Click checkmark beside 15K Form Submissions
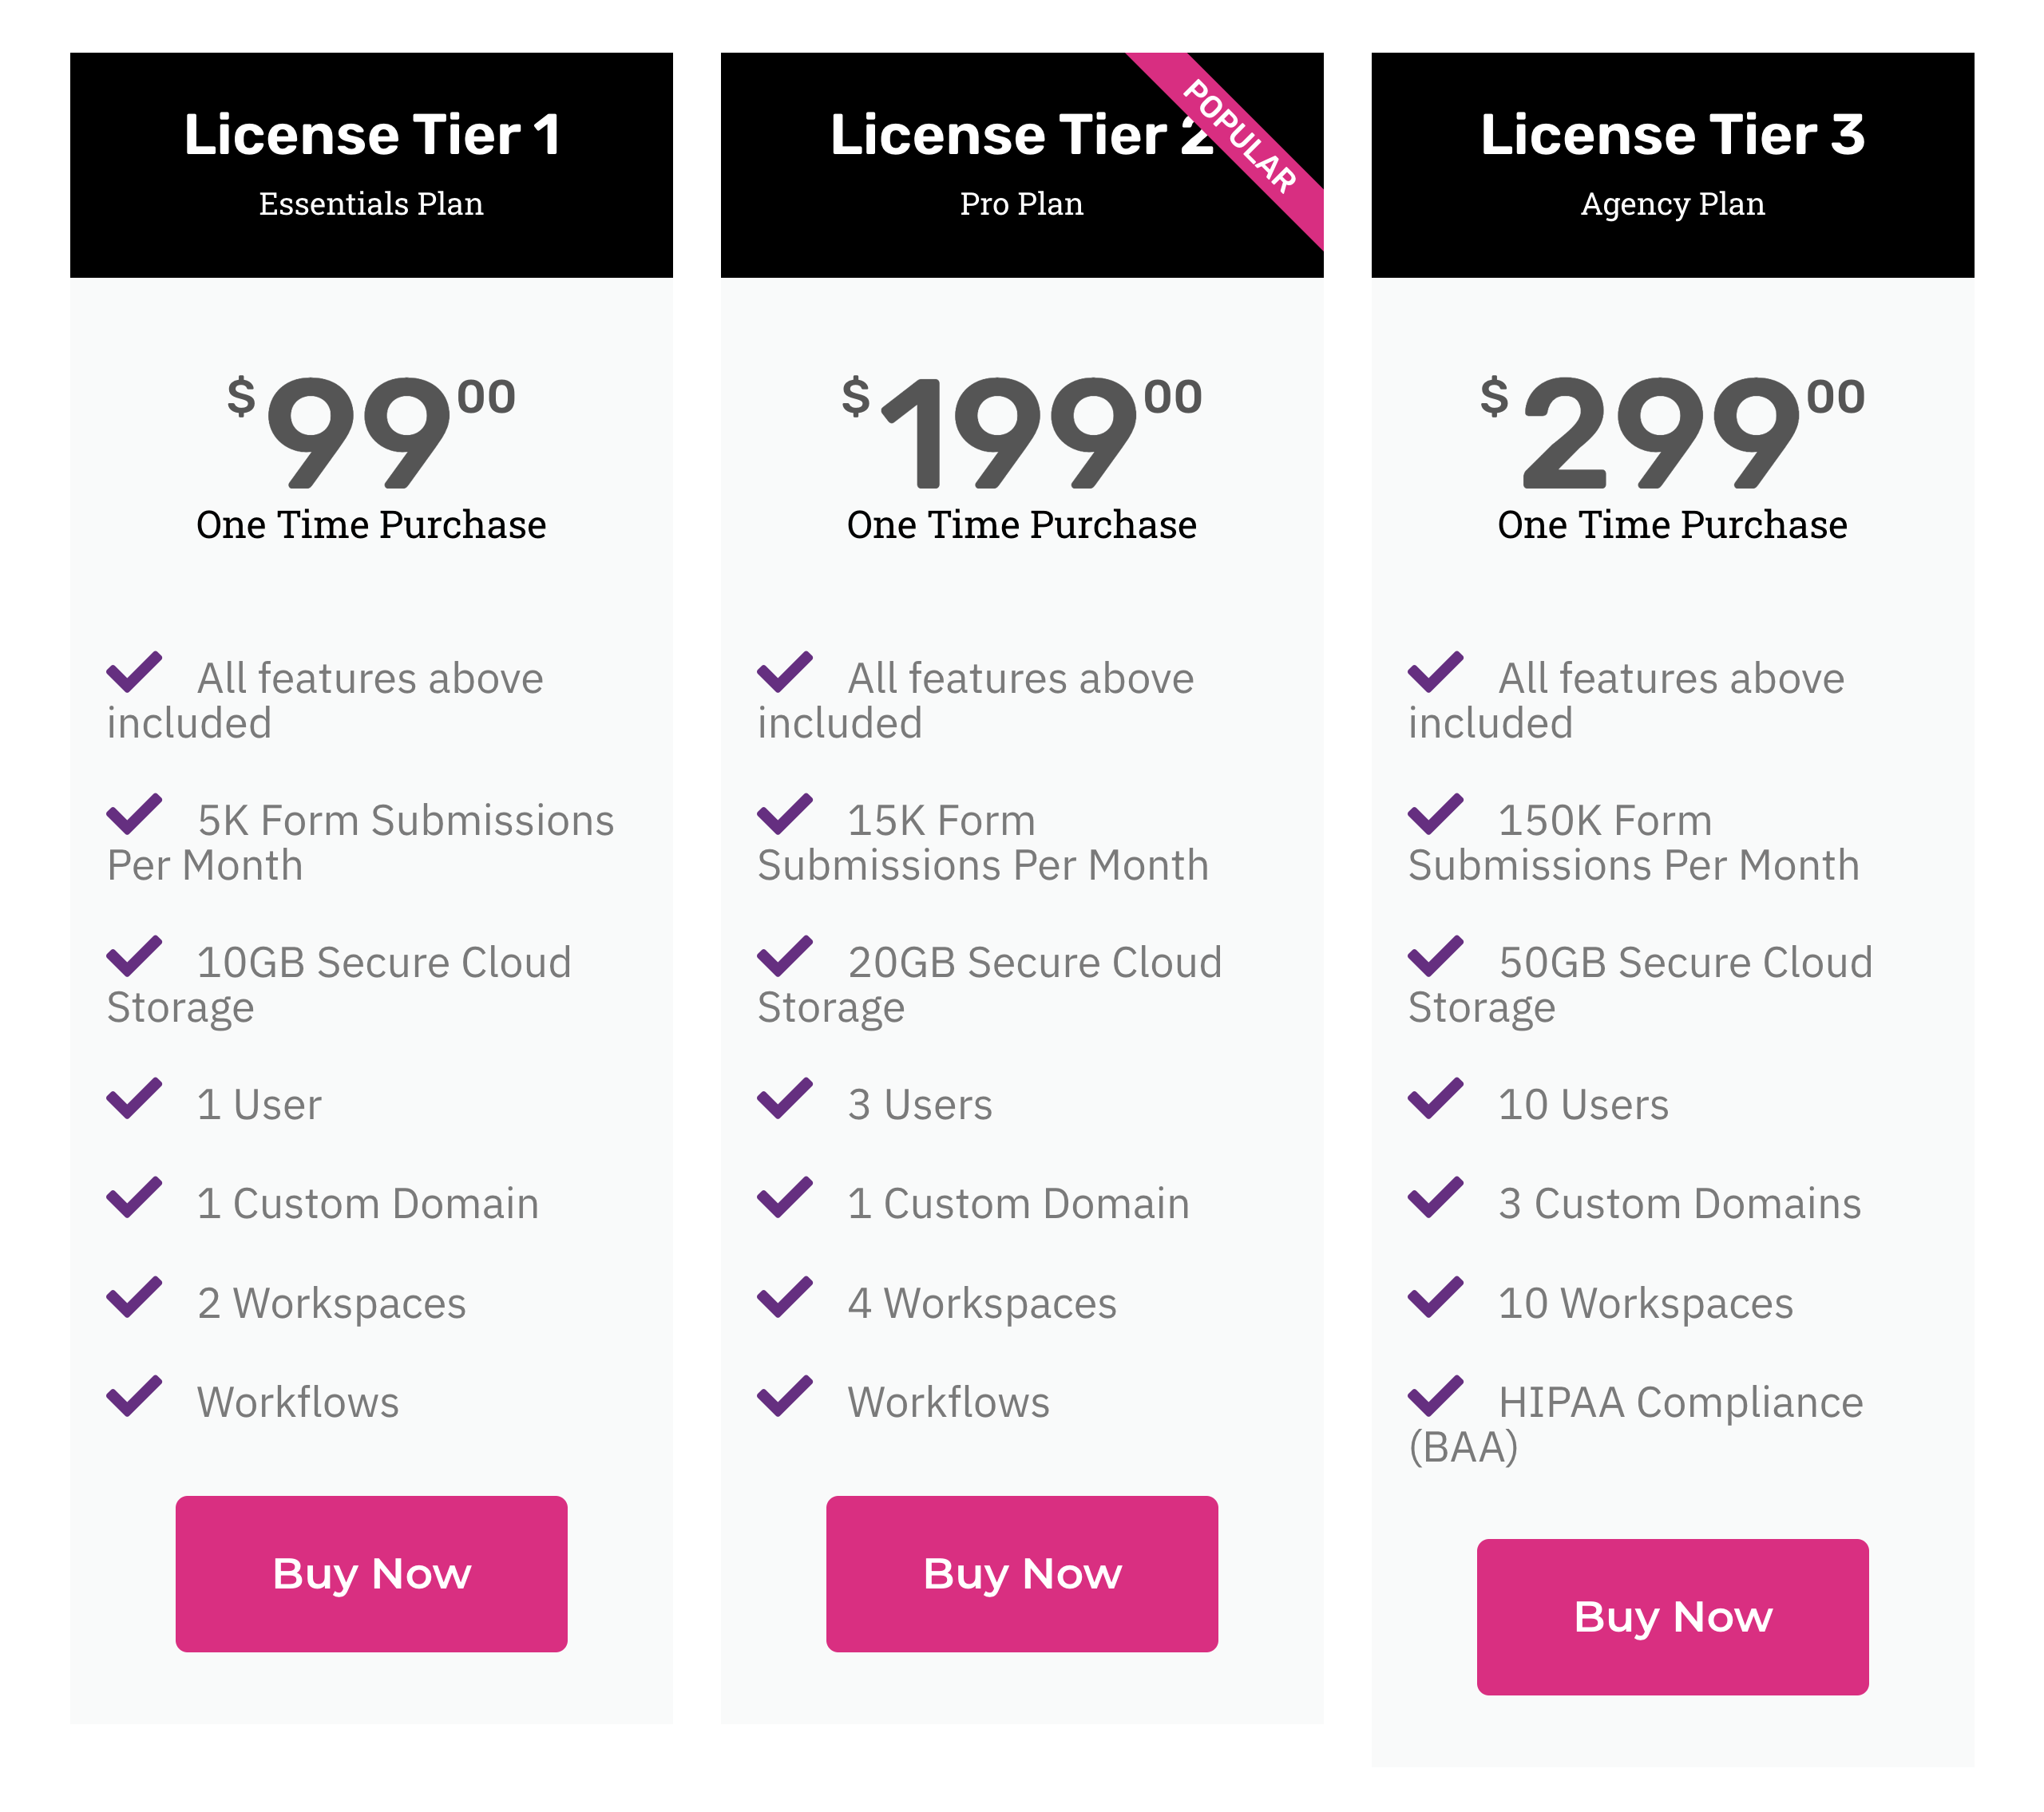The height and width of the screenshot is (1812, 2044). pos(785,814)
